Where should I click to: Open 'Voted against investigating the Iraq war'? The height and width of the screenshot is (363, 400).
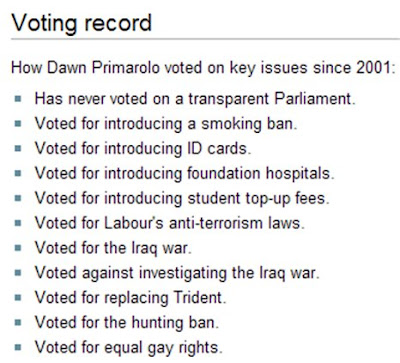177,273
